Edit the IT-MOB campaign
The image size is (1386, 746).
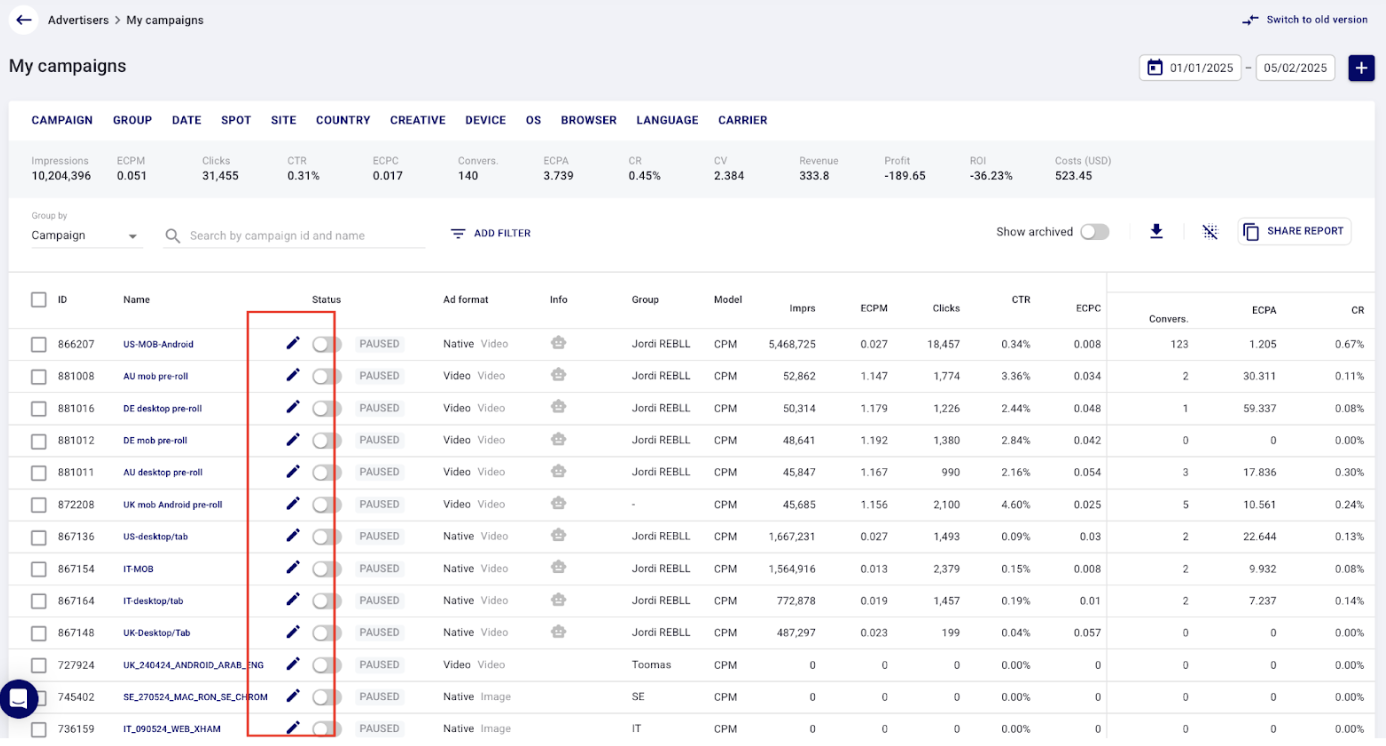click(293, 567)
